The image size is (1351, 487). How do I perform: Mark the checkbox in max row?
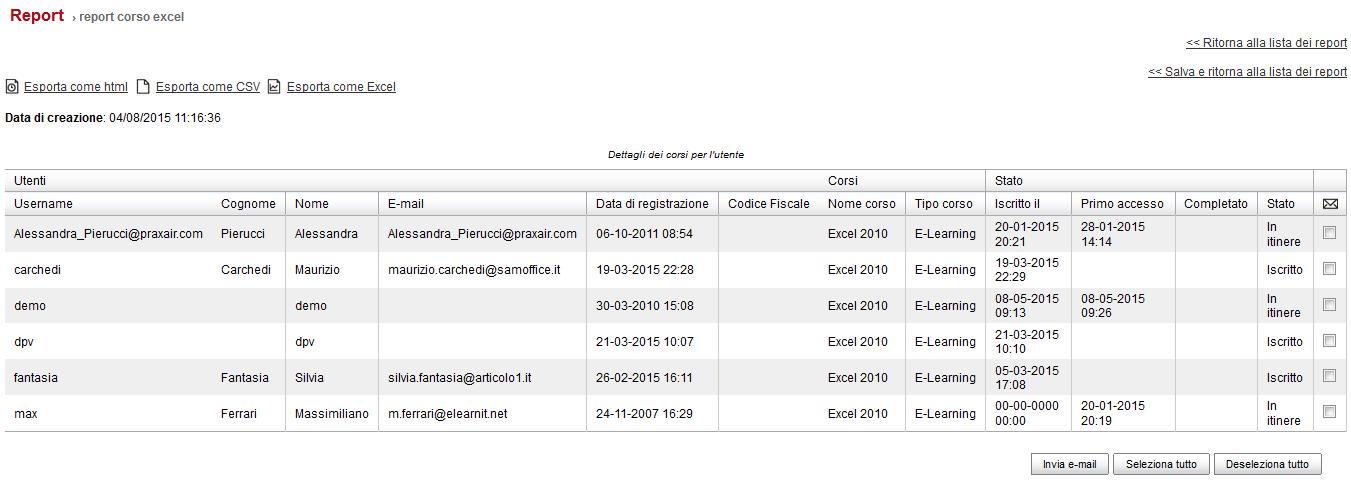coord(1329,412)
